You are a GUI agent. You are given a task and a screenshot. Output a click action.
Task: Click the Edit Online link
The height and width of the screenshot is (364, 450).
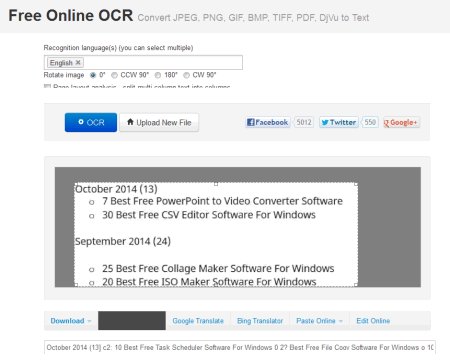(x=373, y=321)
